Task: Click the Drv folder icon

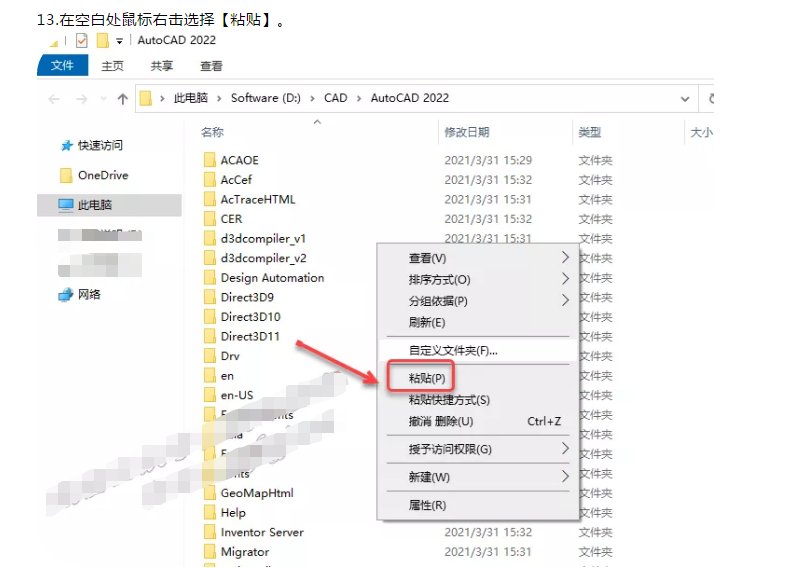Action: coord(210,356)
